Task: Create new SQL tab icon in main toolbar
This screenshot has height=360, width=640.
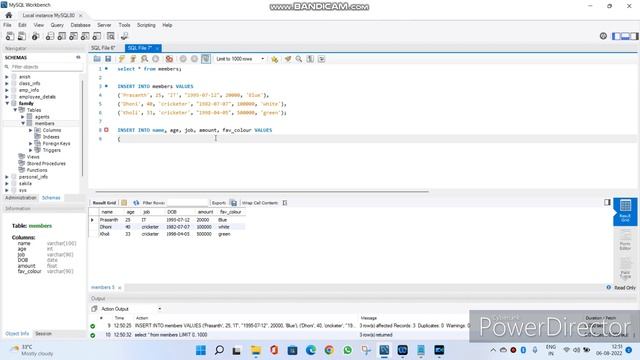Action: point(10,36)
